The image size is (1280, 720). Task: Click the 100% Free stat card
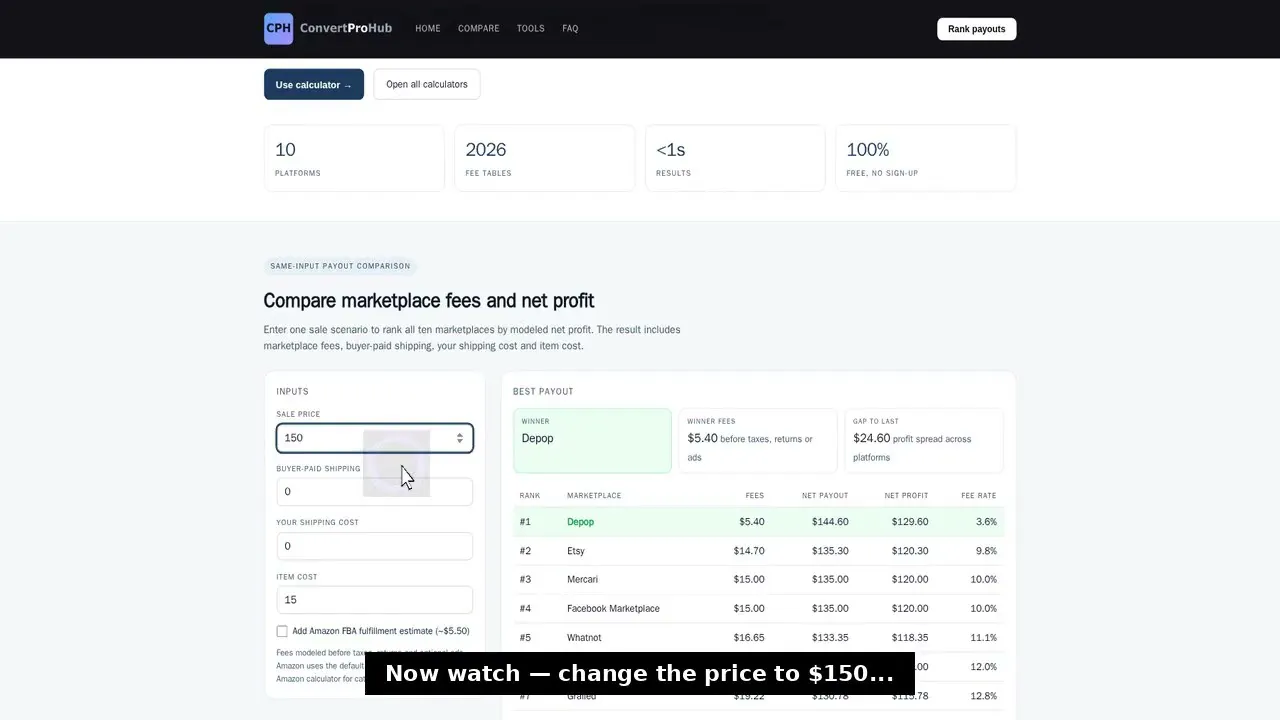point(926,158)
